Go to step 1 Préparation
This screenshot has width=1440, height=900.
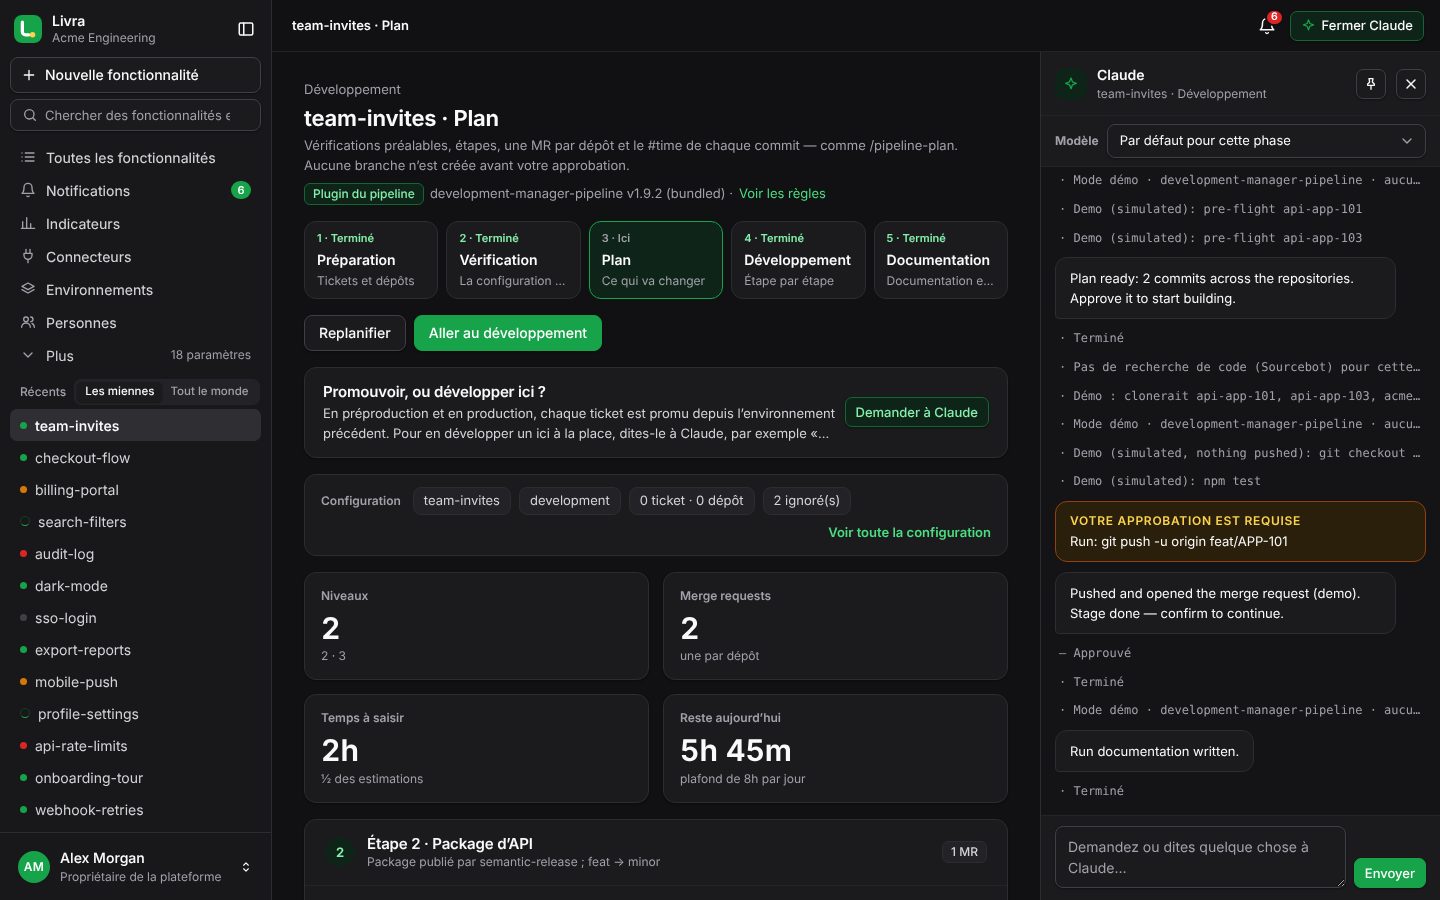click(371, 260)
